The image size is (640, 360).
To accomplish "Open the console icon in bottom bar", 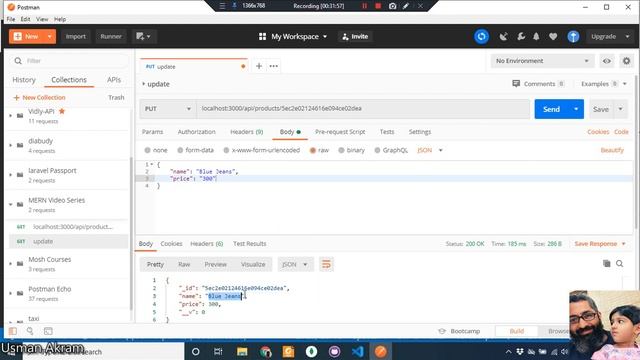I will (x=48, y=331).
